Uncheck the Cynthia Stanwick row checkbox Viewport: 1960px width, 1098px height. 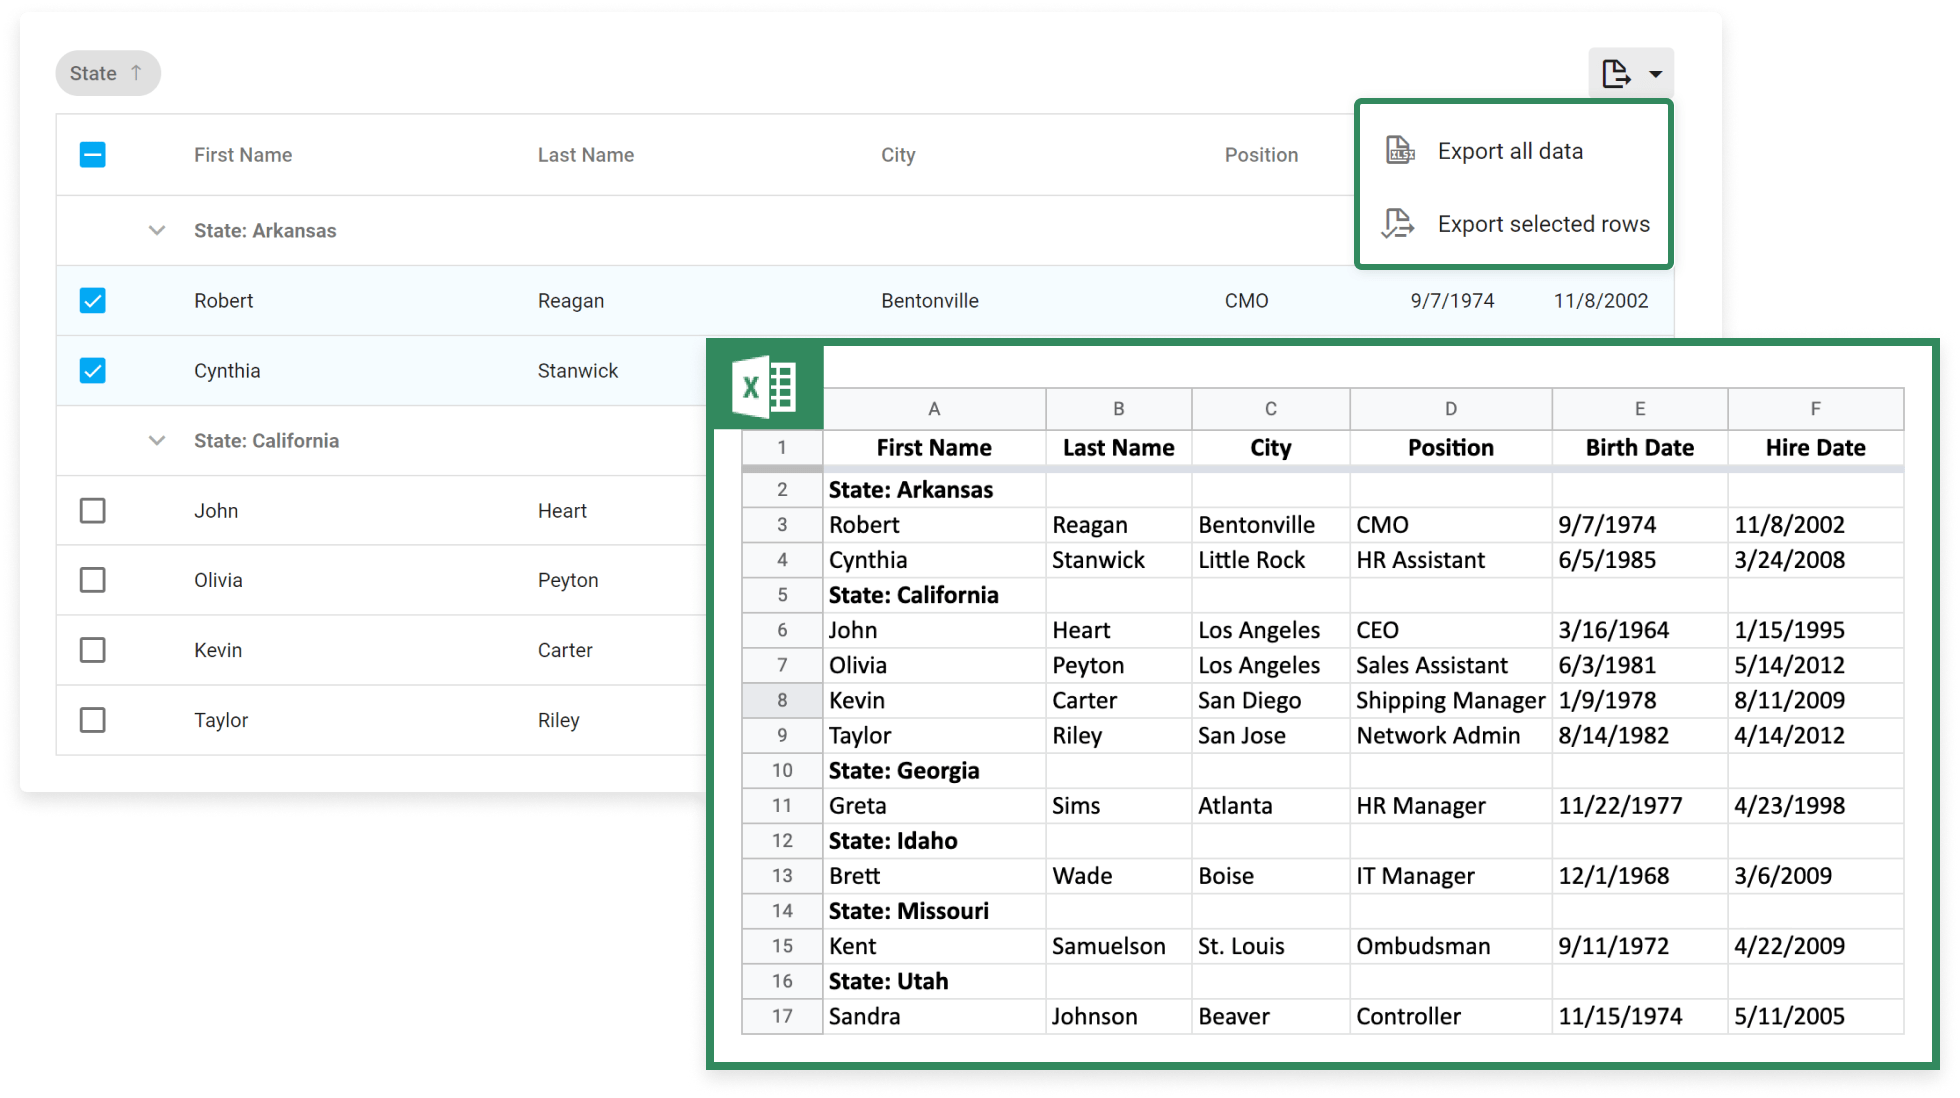(x=92, y=371)
